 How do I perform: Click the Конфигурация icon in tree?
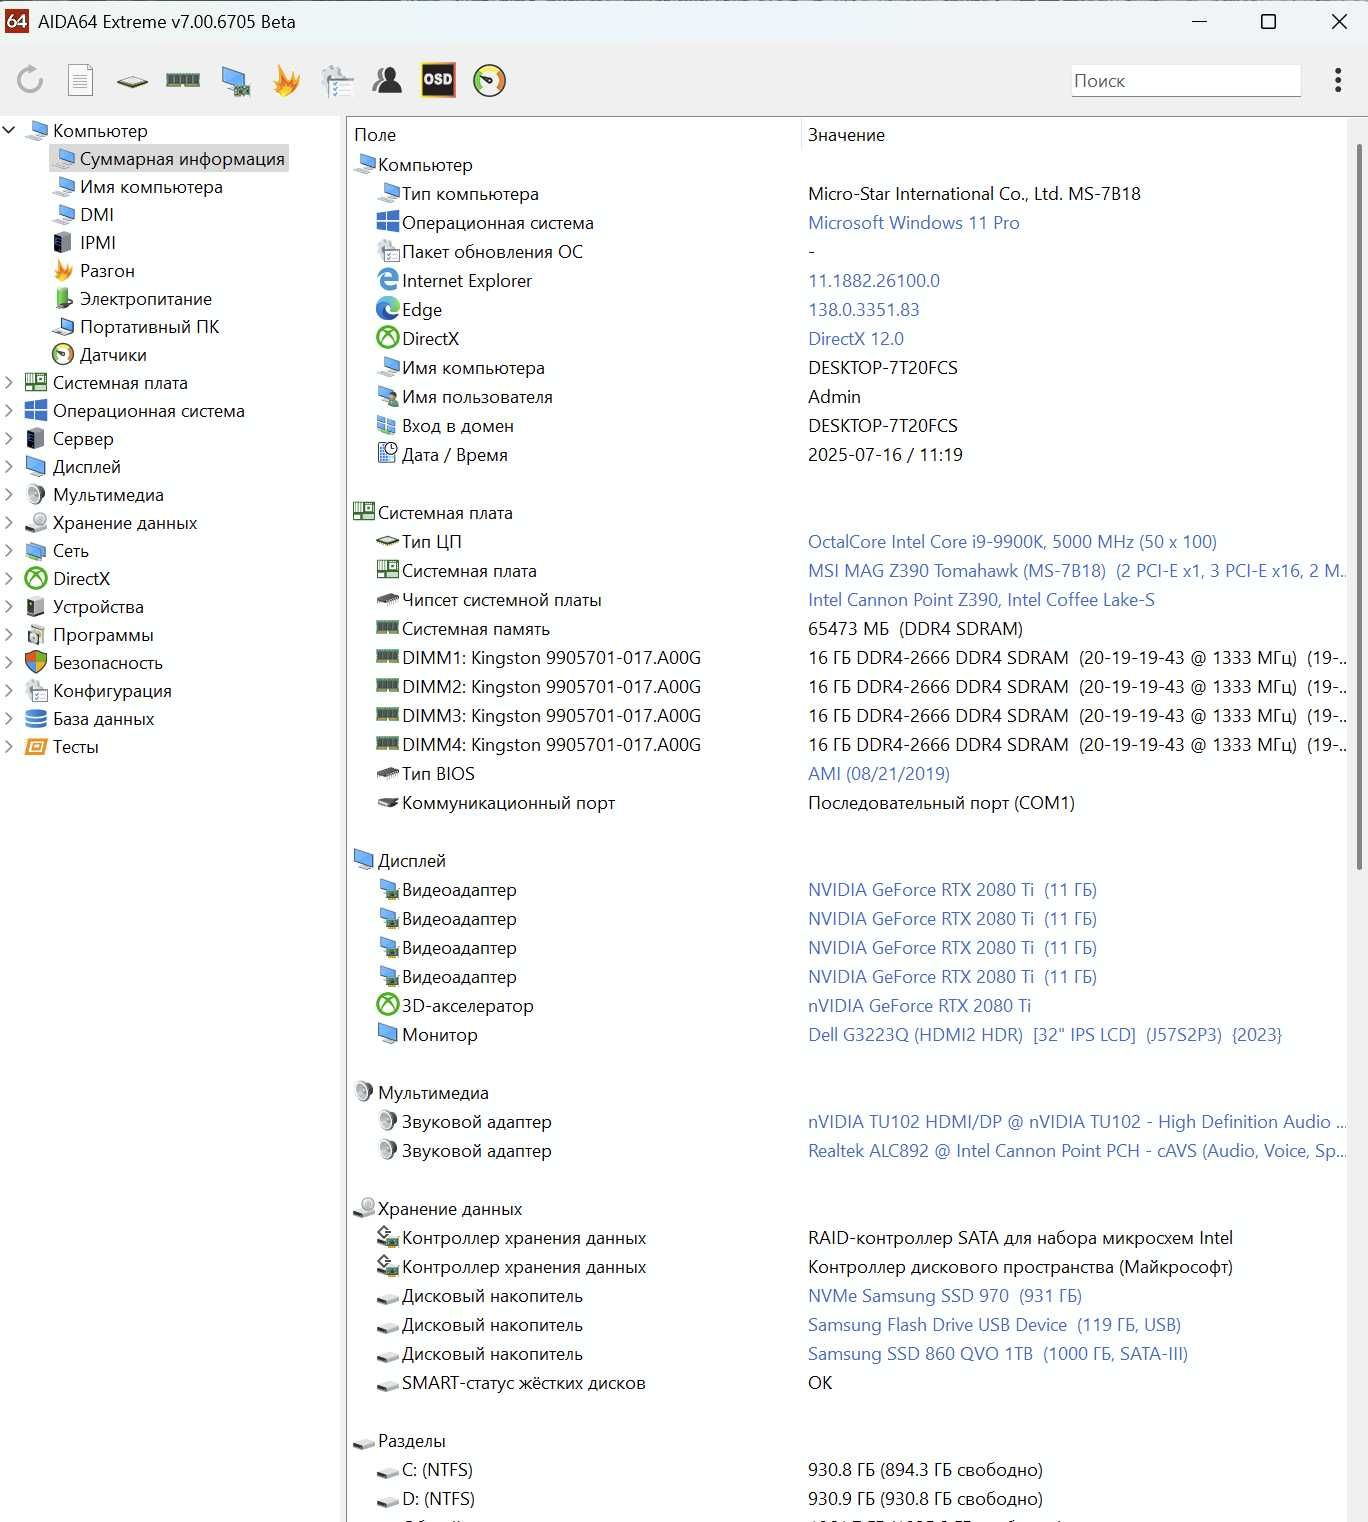[x=36, y=690]
